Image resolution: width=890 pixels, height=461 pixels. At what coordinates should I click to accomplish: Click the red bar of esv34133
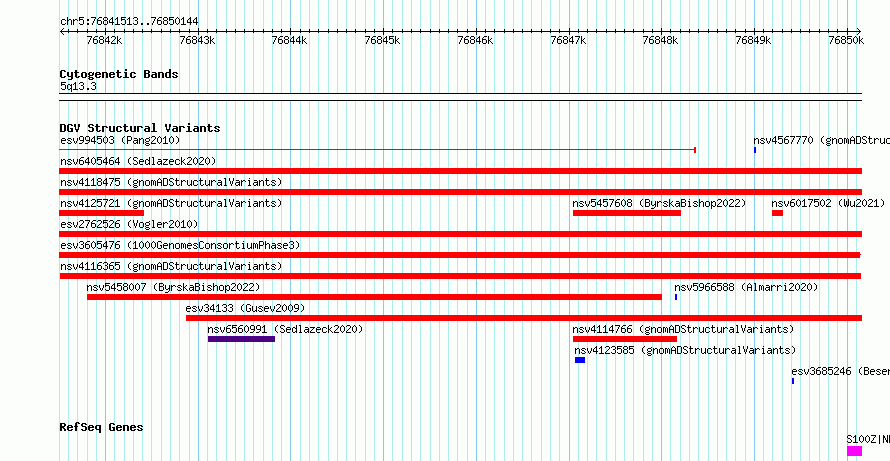tap(524, 318)
